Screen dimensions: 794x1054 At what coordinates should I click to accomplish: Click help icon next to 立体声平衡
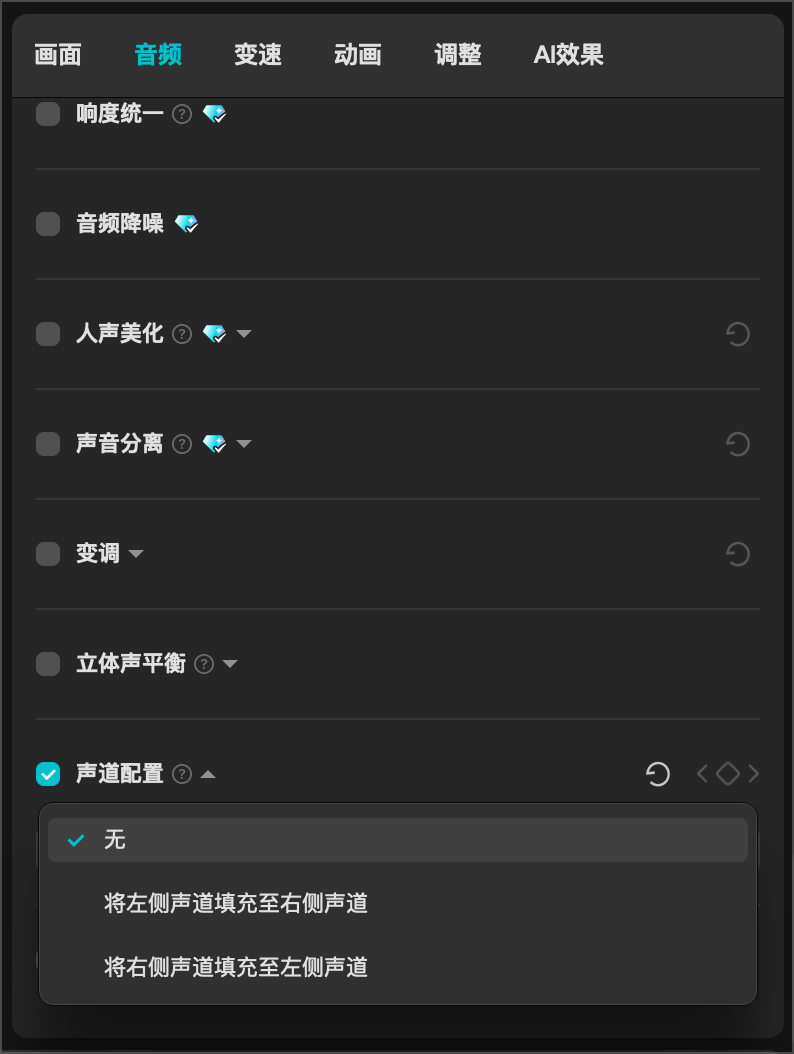(204, 664)
